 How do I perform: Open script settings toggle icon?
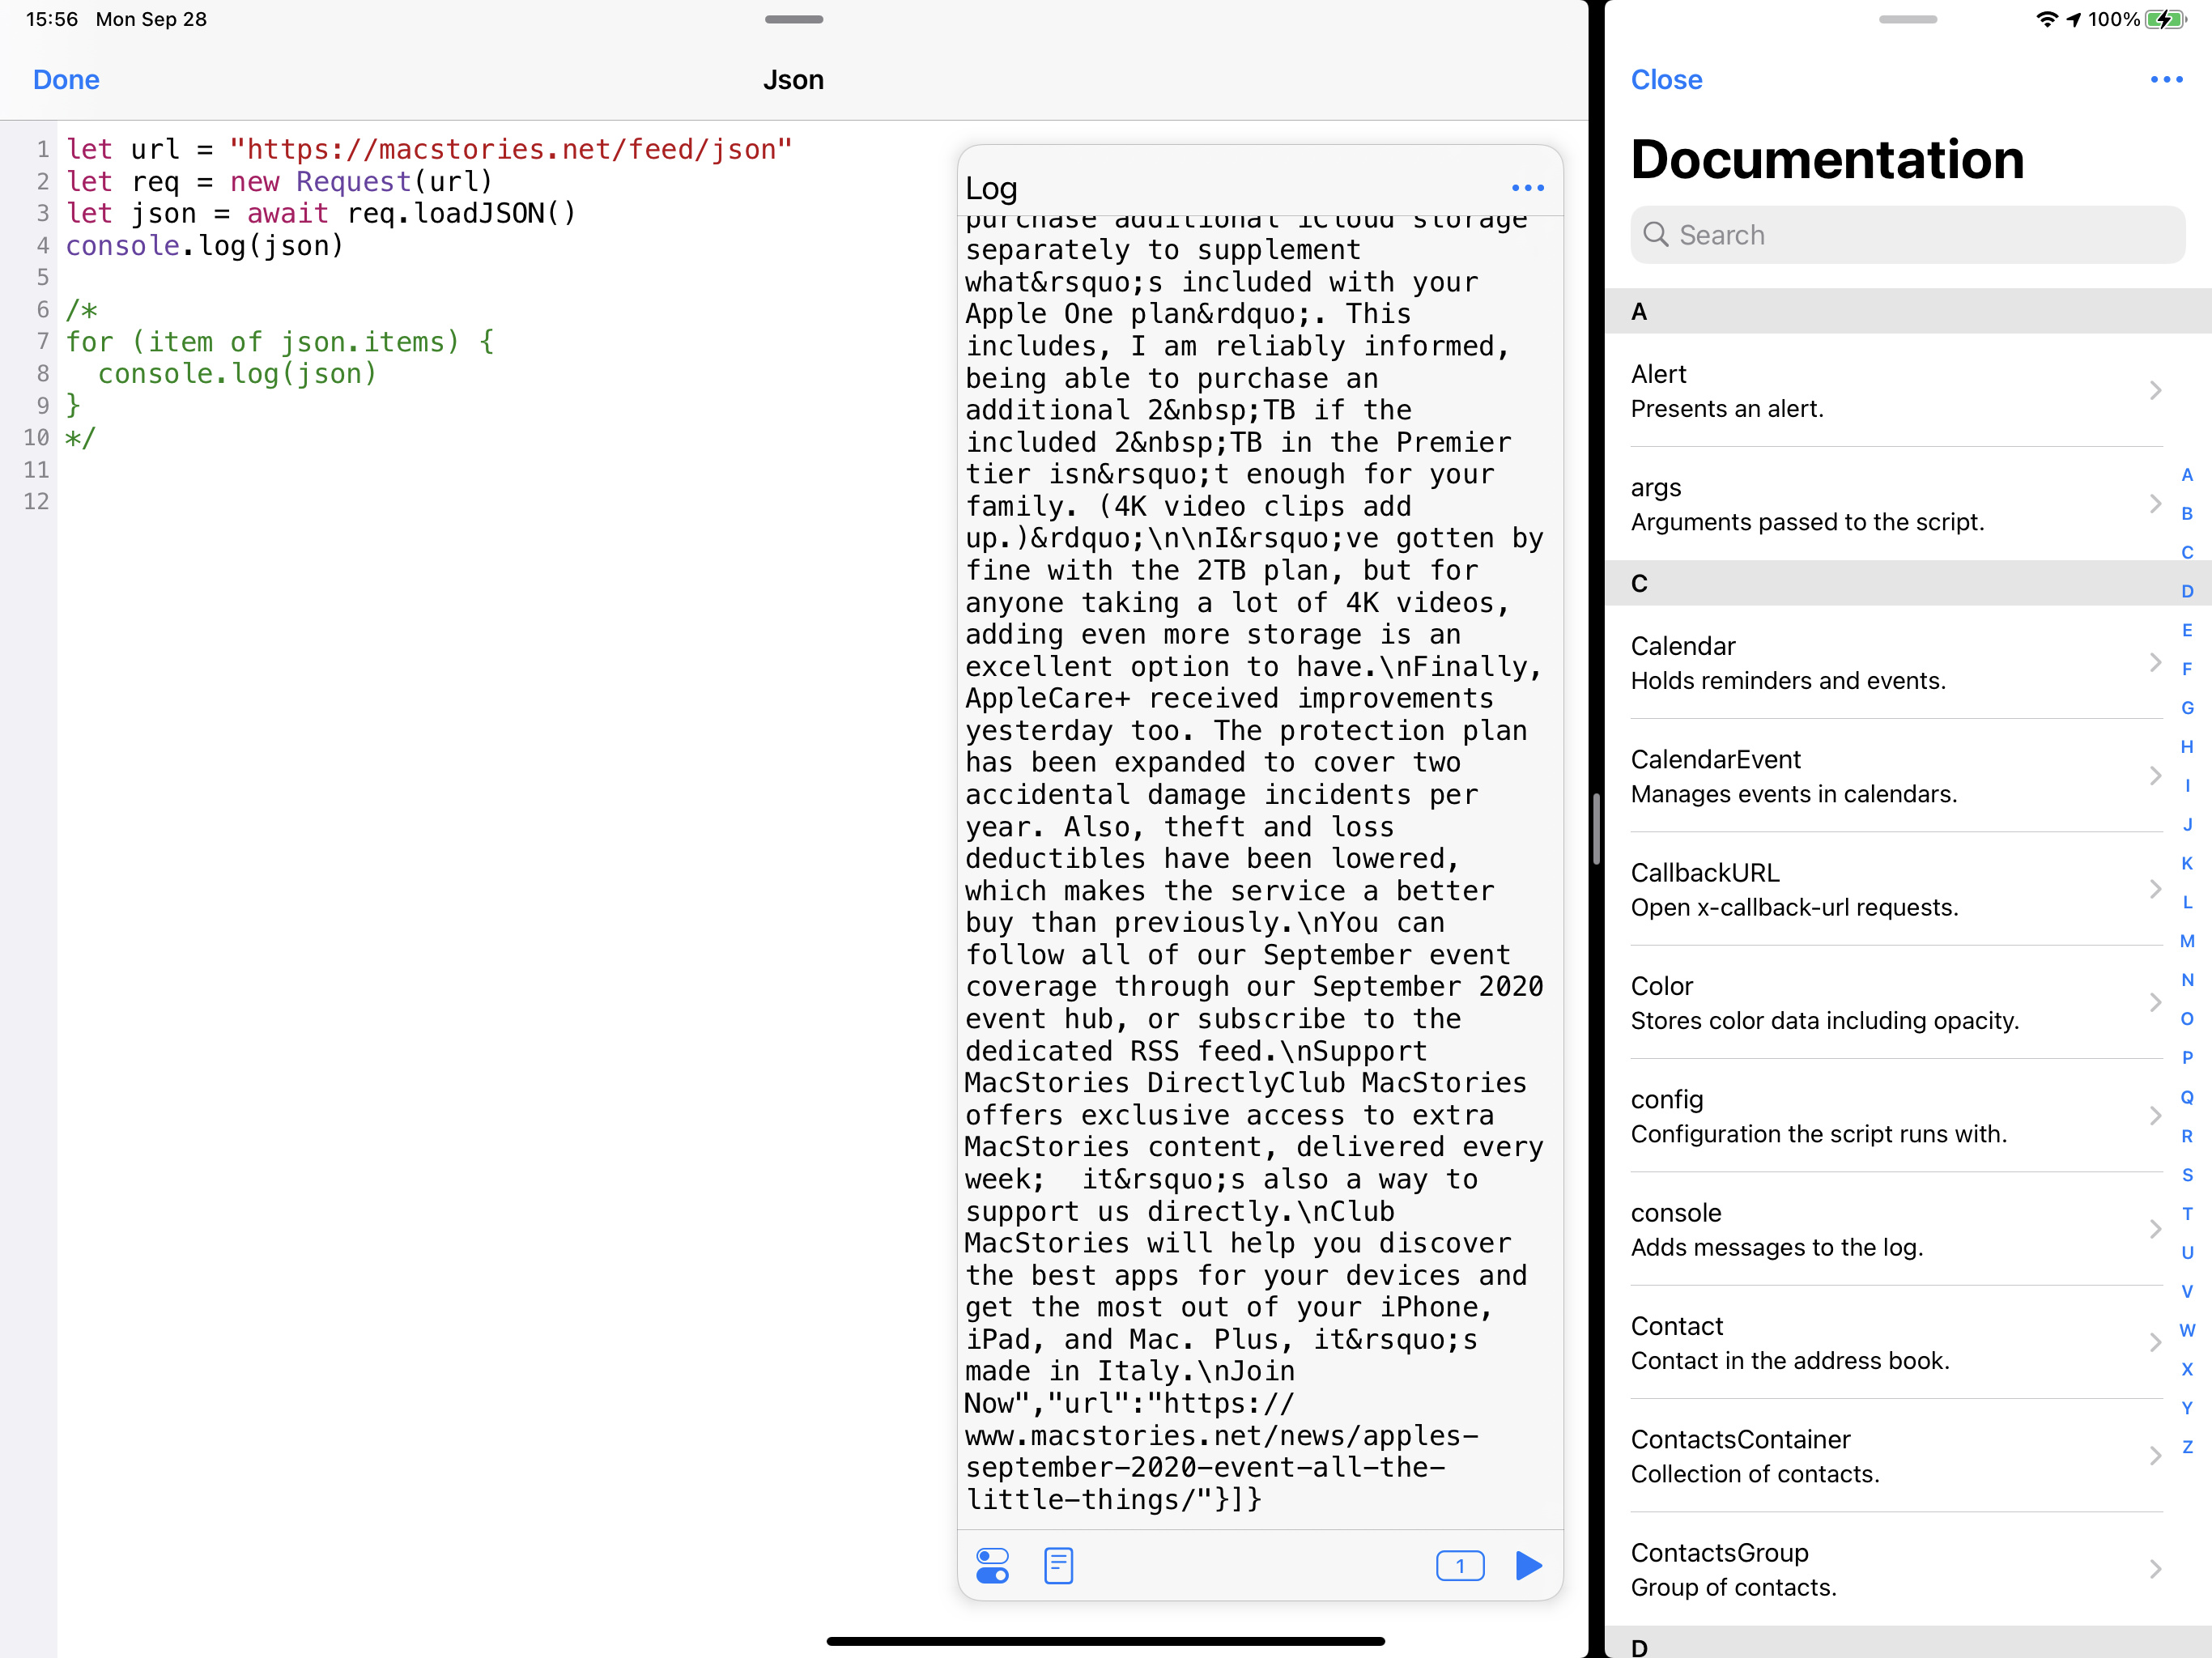pyautogui.click(x=992, y=1565)
